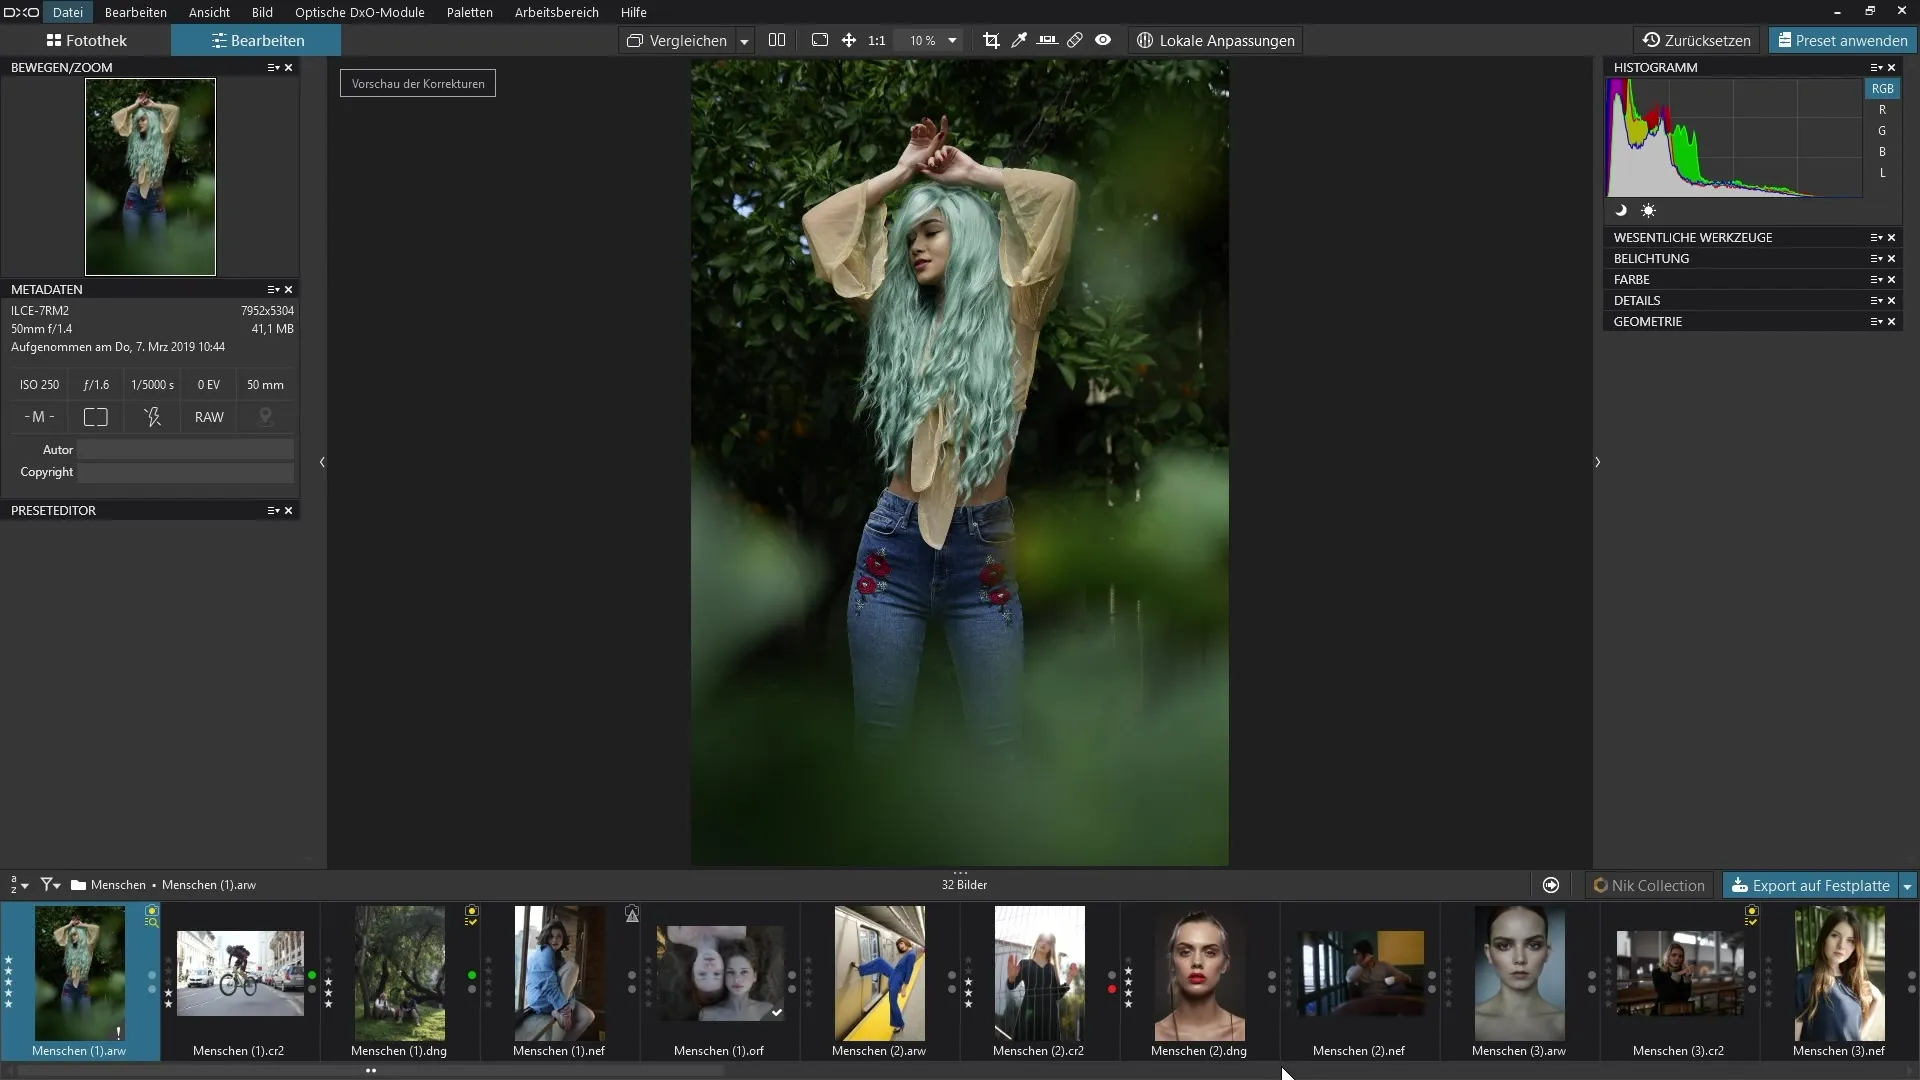Image resolution: width=1920 pixels, height=1080 pixels.
Task: Select the L luminance histogram channel
Action: pyautogui.click(x=1882, y=173)
